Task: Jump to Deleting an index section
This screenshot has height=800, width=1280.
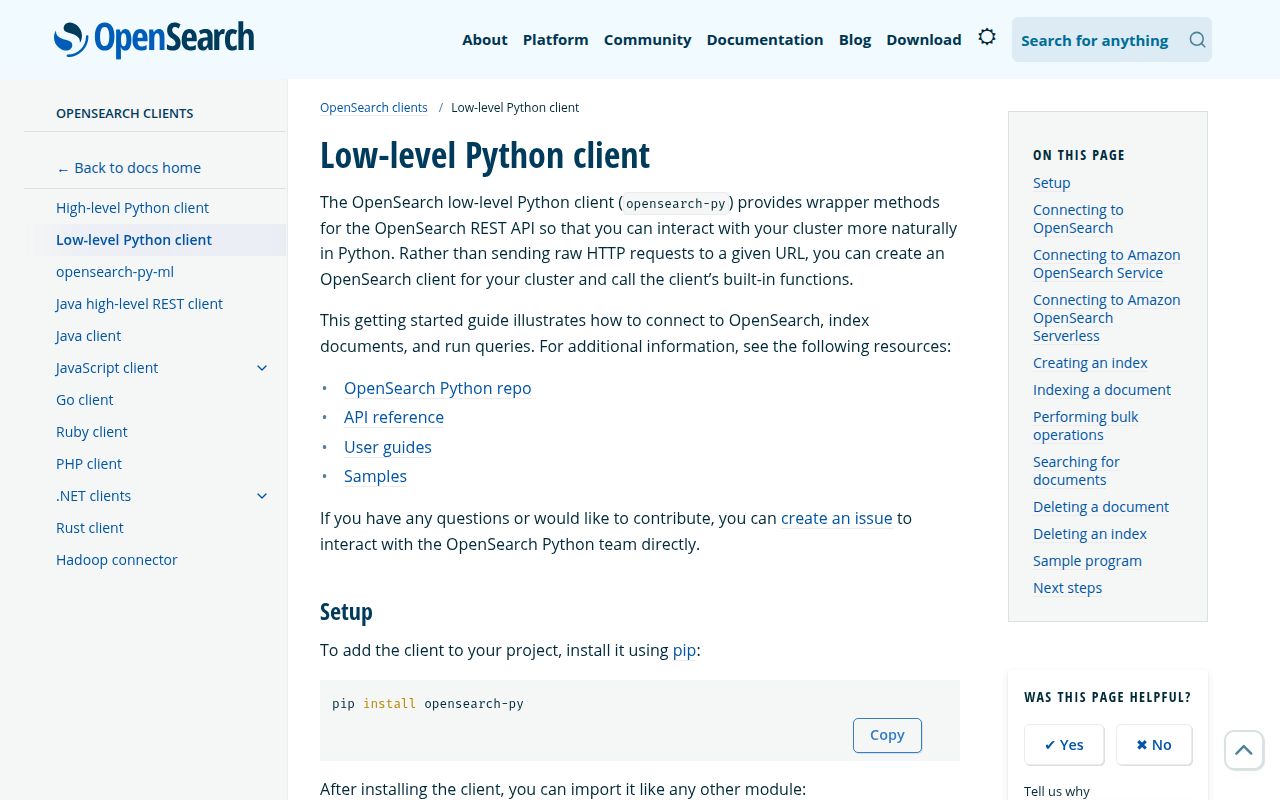Action: (x=1090, y=534)
